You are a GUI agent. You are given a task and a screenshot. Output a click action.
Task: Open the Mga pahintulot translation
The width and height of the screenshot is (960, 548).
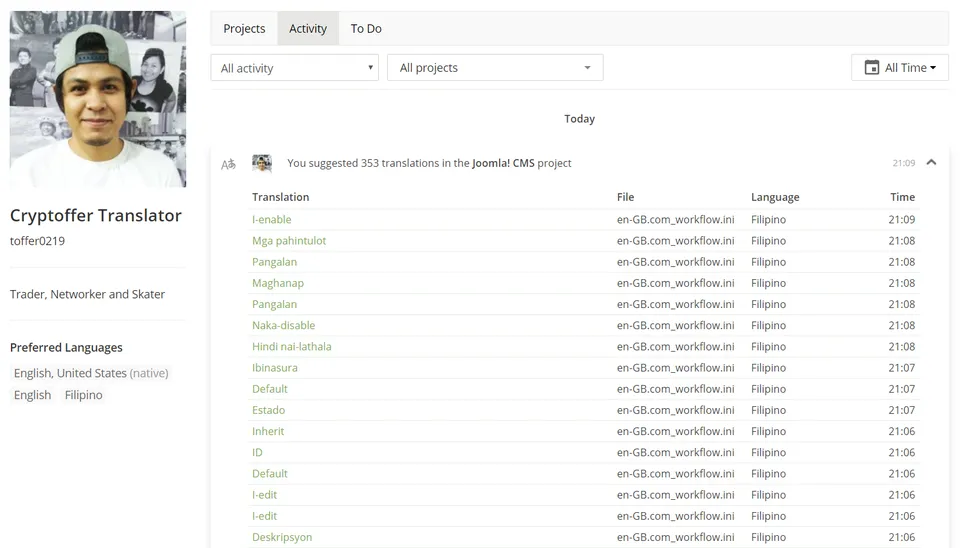(289, 241)
